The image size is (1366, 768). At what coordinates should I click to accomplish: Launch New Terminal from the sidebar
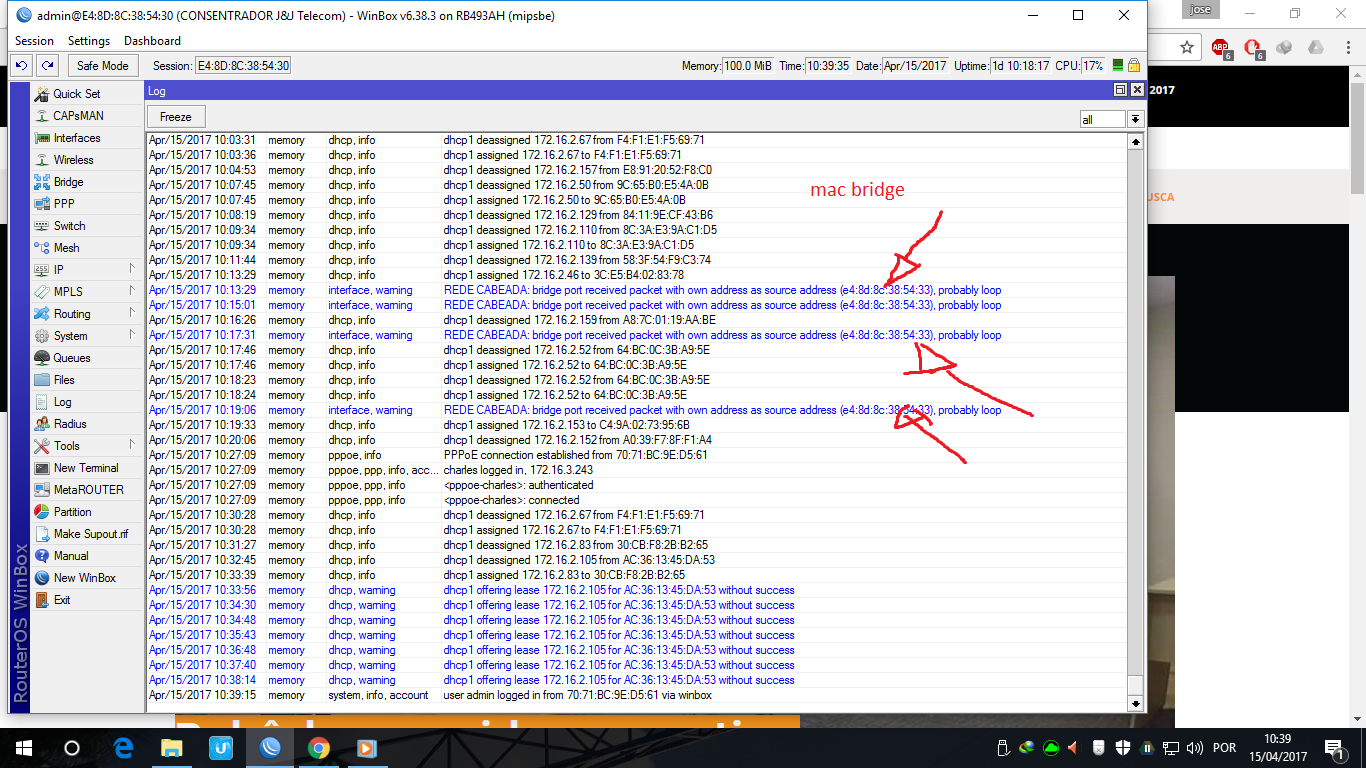tap(86, 468)
